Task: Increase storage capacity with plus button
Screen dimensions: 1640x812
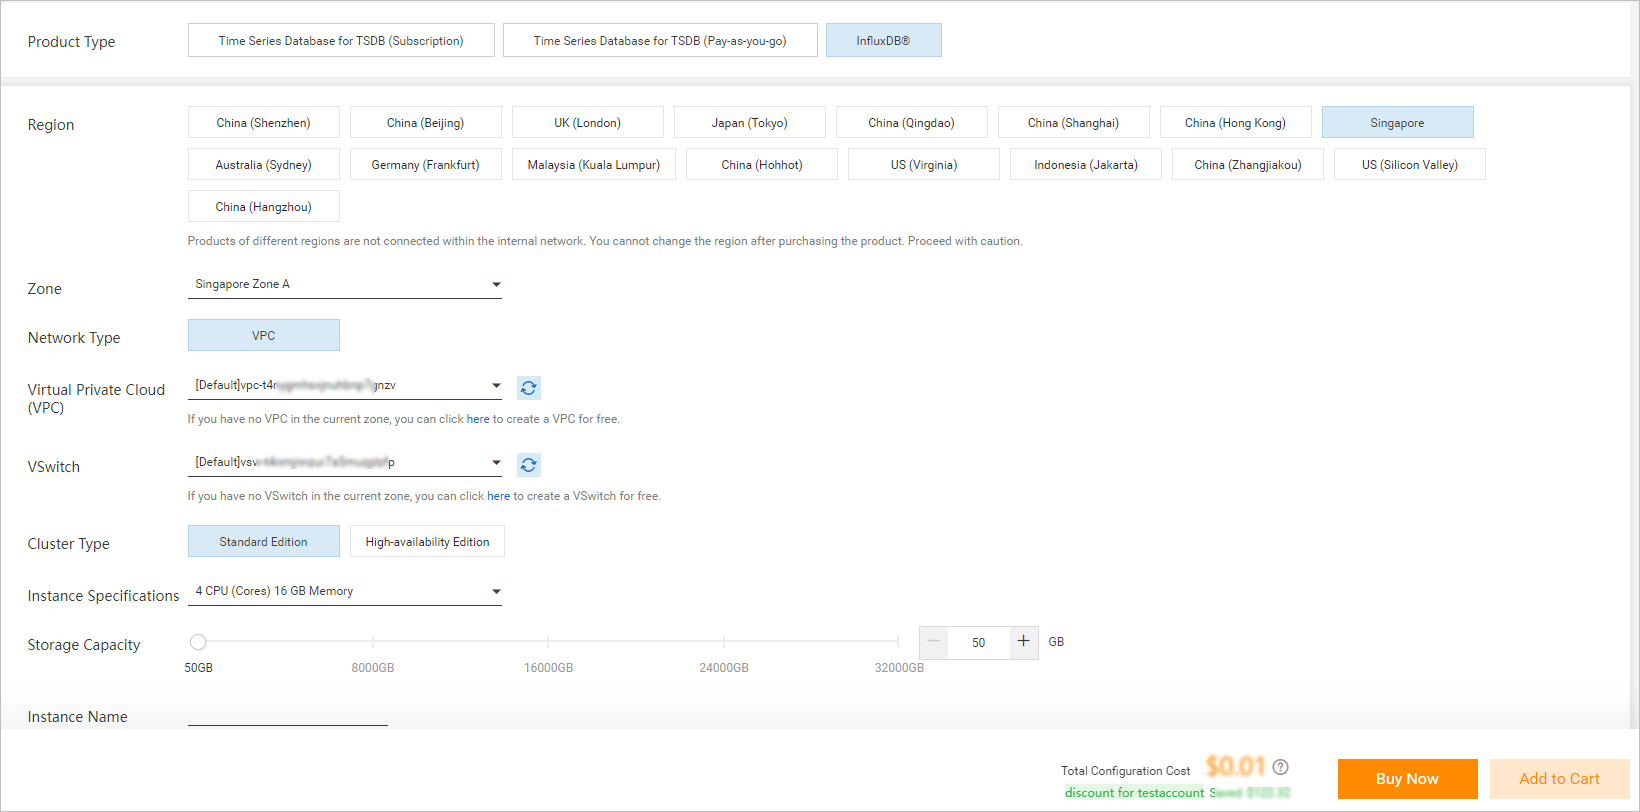Action: pyautogui.click(x=1023, y=641)
